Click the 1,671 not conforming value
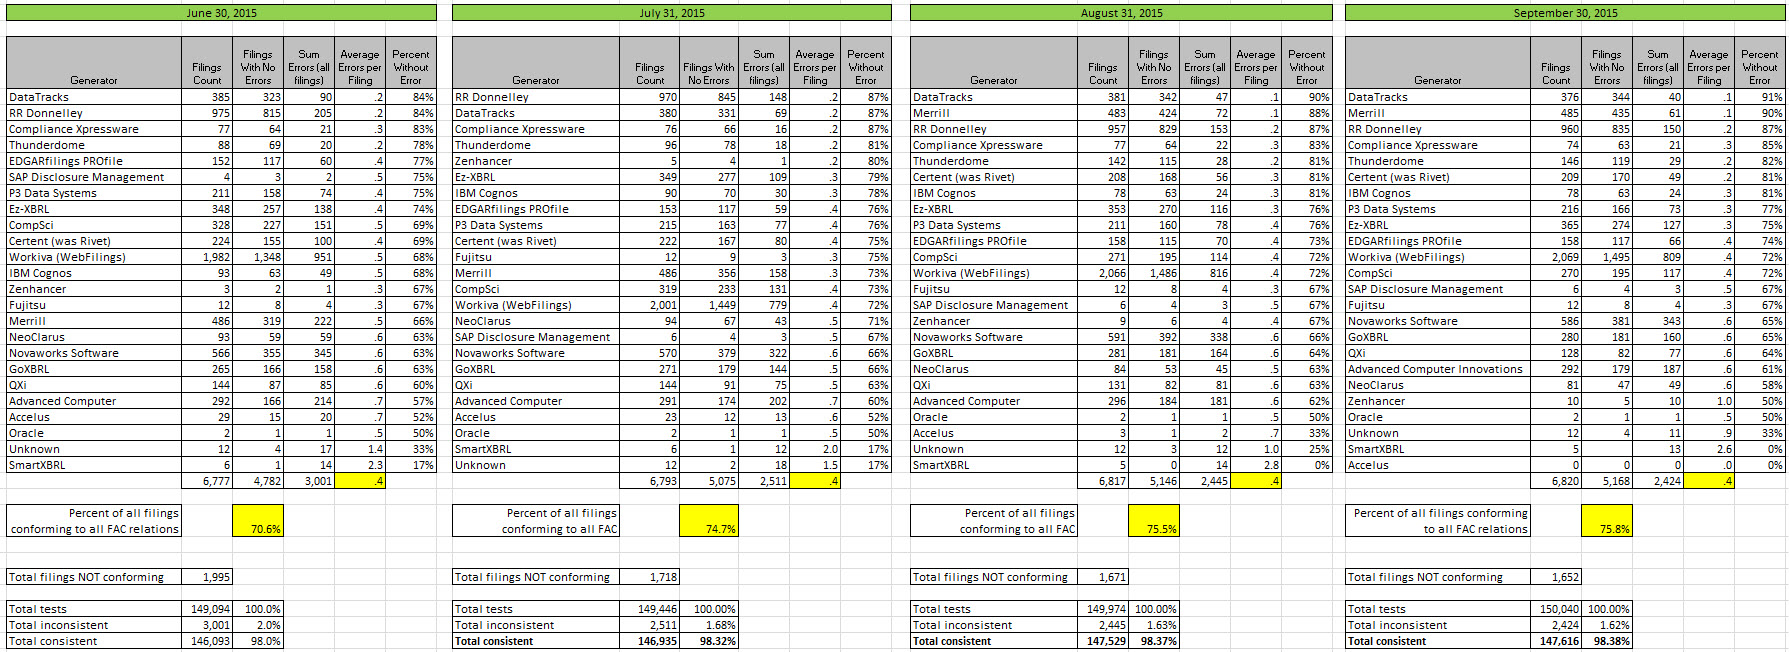1789x652 pixels. coord(1103,577)
